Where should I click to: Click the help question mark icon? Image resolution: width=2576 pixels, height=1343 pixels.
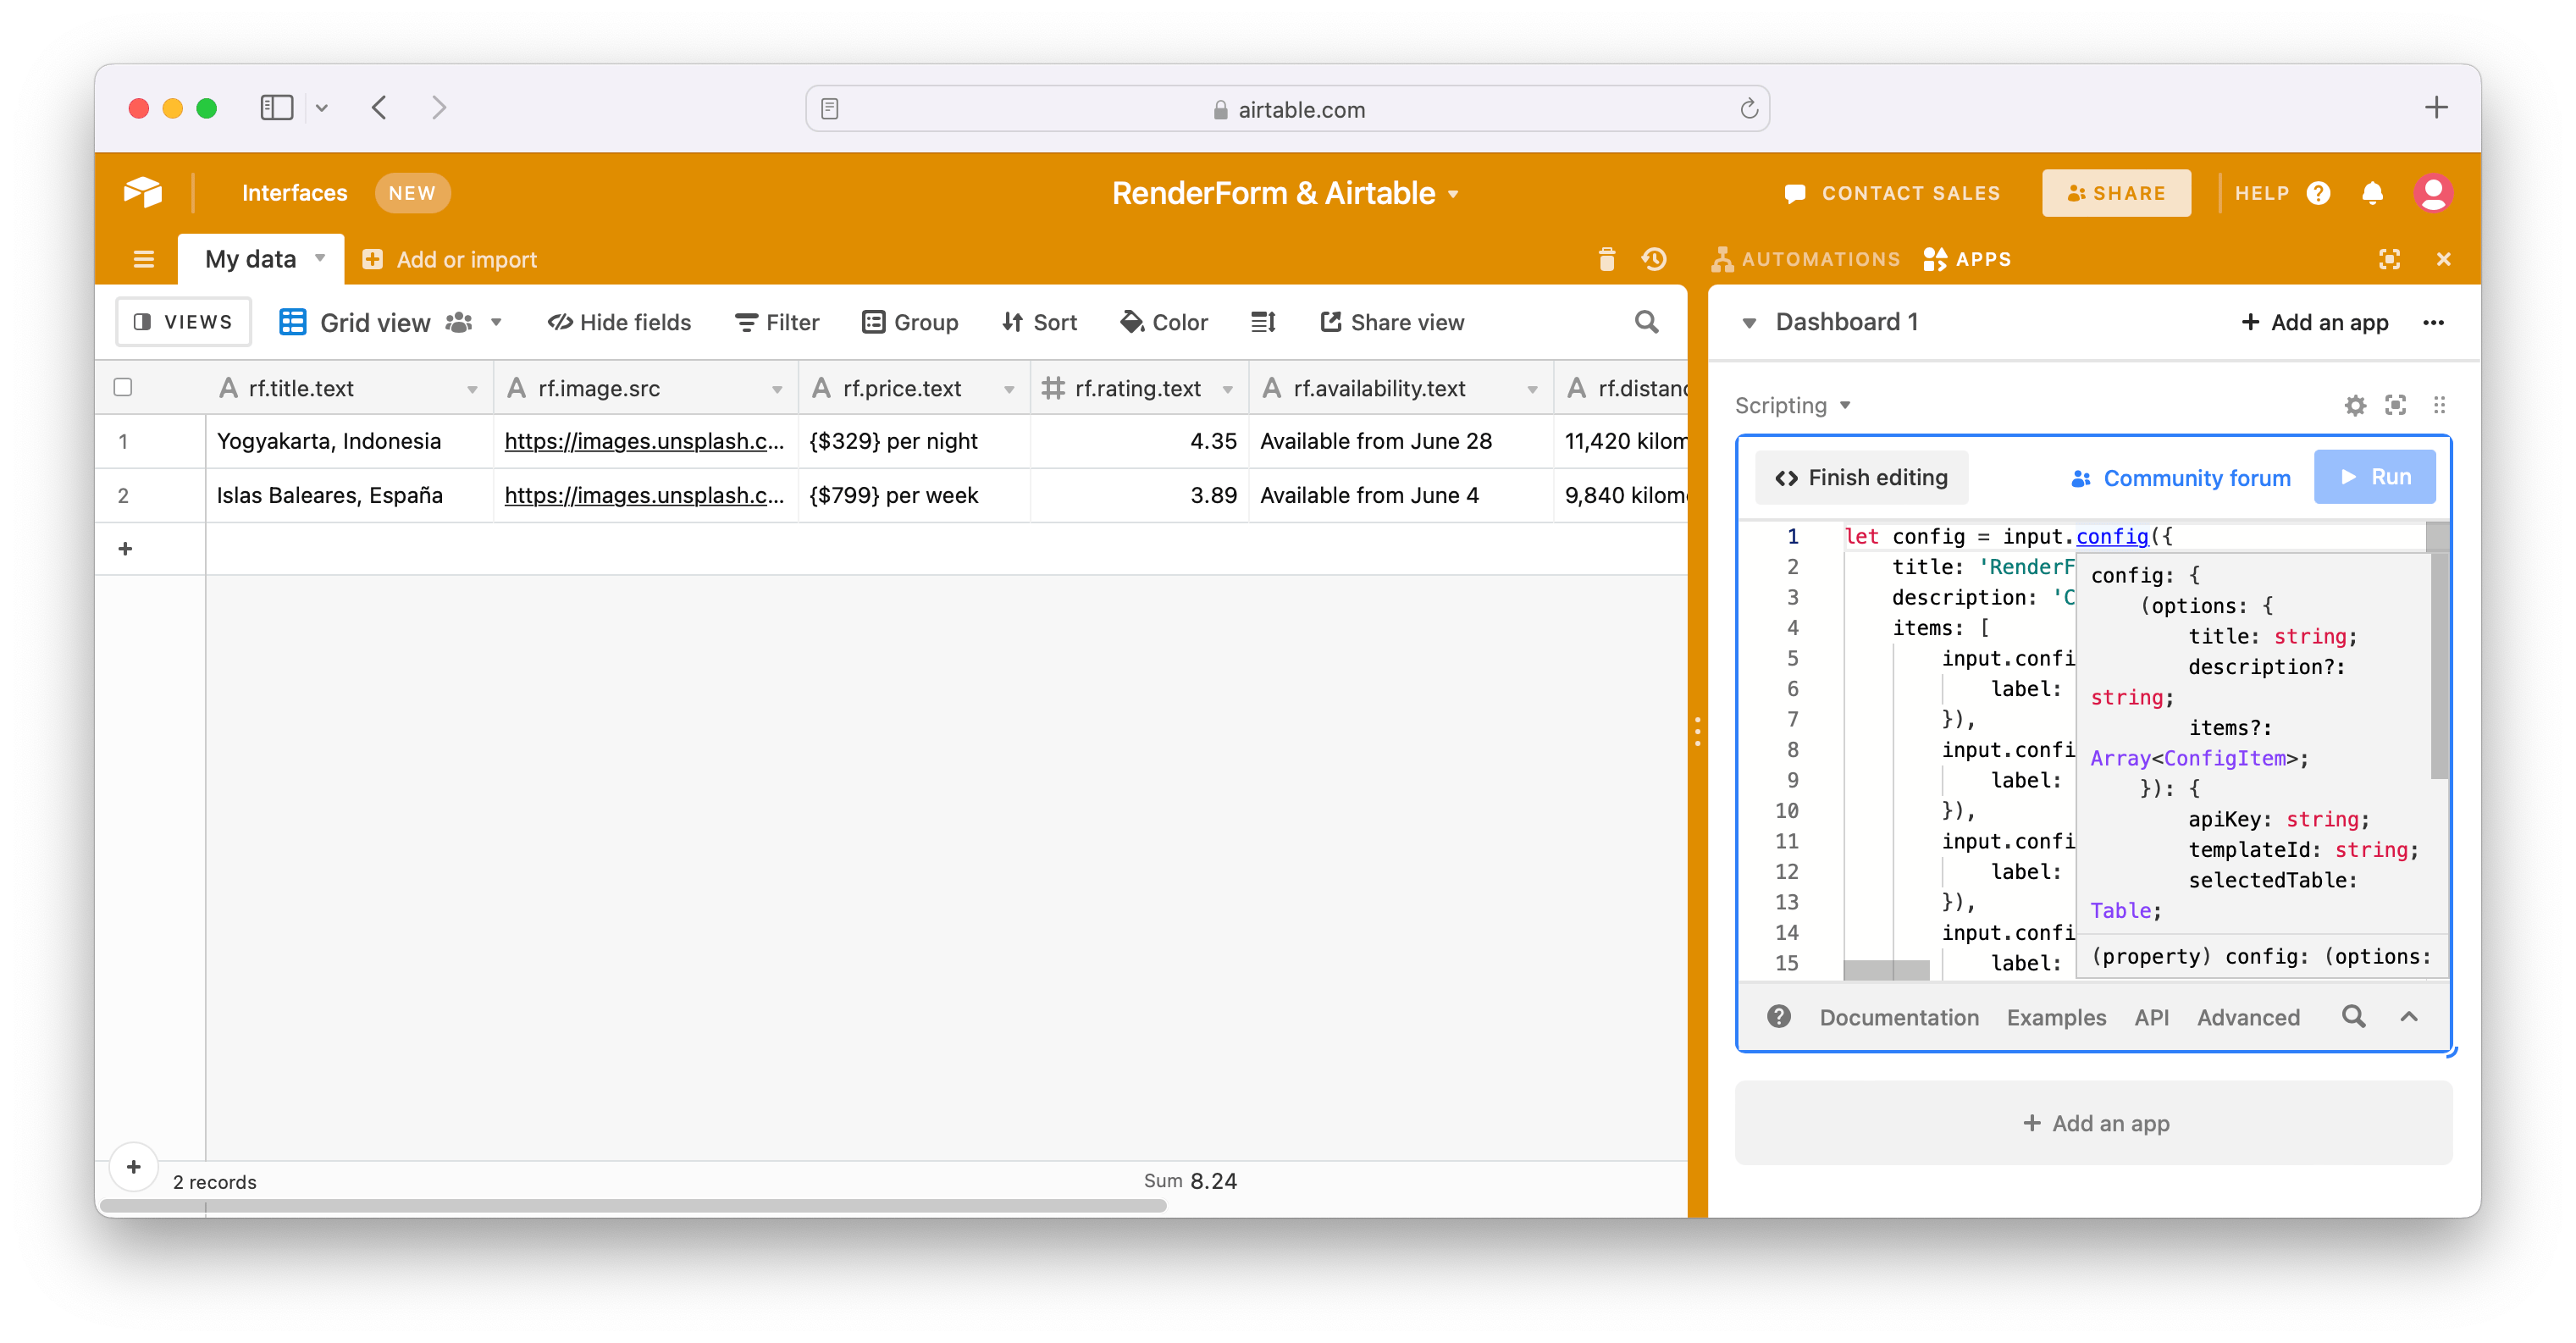[2318, 193]
